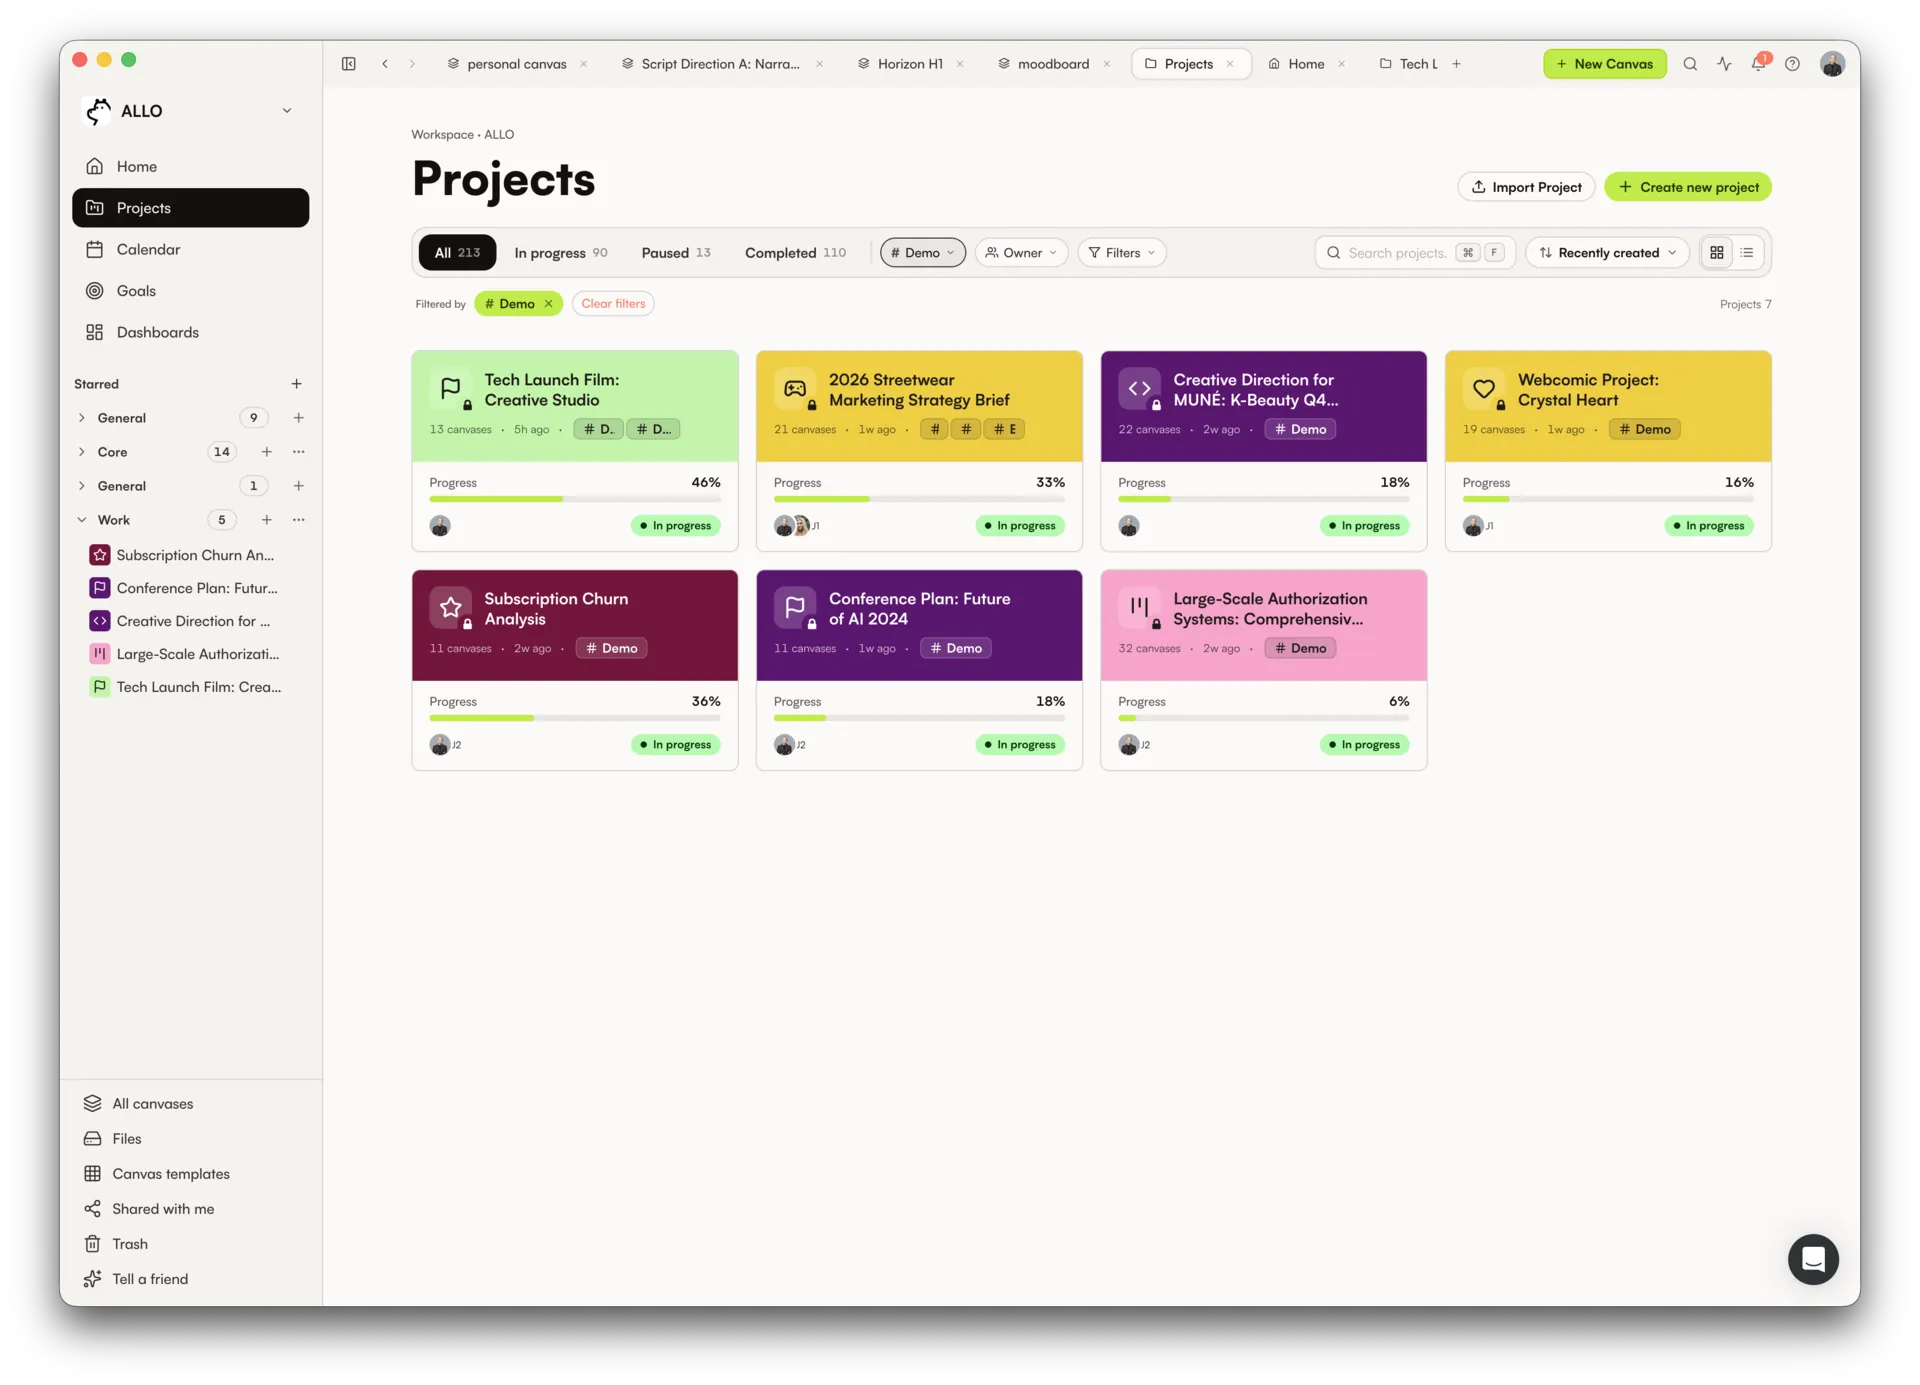Click the Calendar sidebar item

point(191,249)
